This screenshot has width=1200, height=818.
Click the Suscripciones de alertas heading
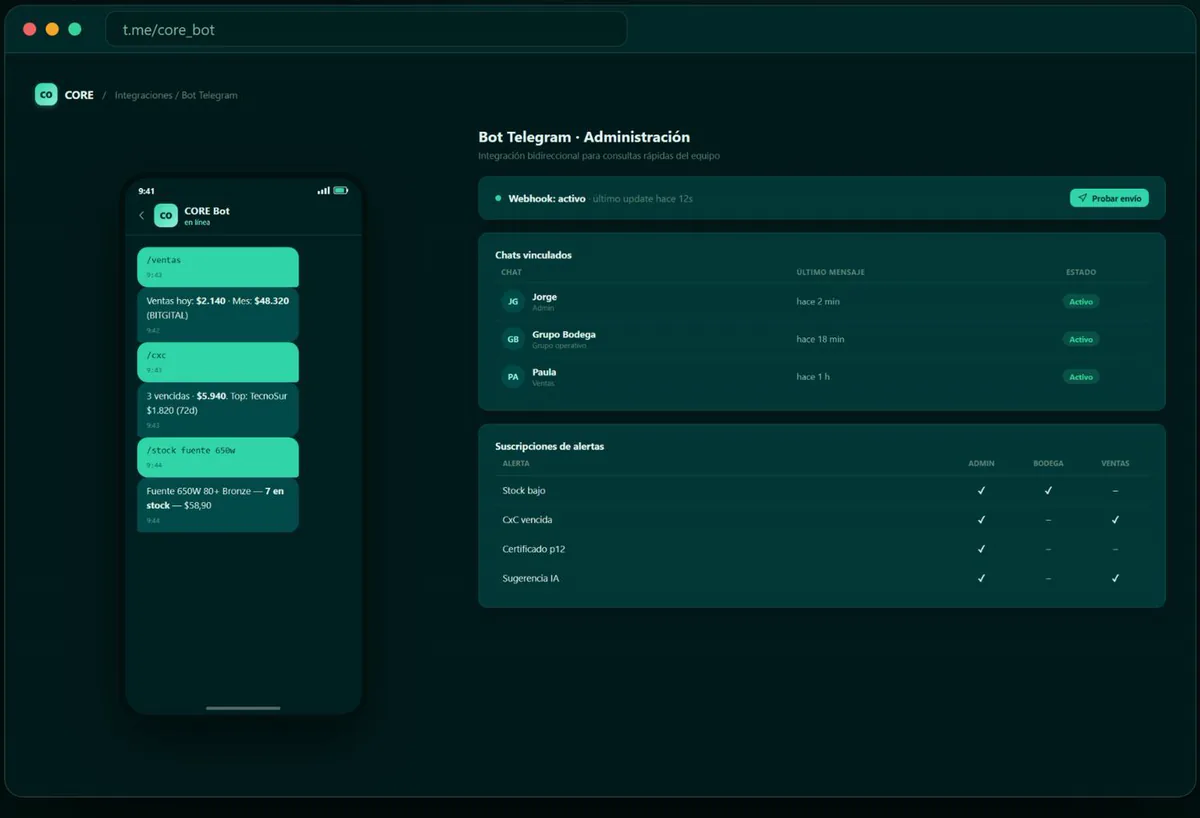[x=549, y=446]
